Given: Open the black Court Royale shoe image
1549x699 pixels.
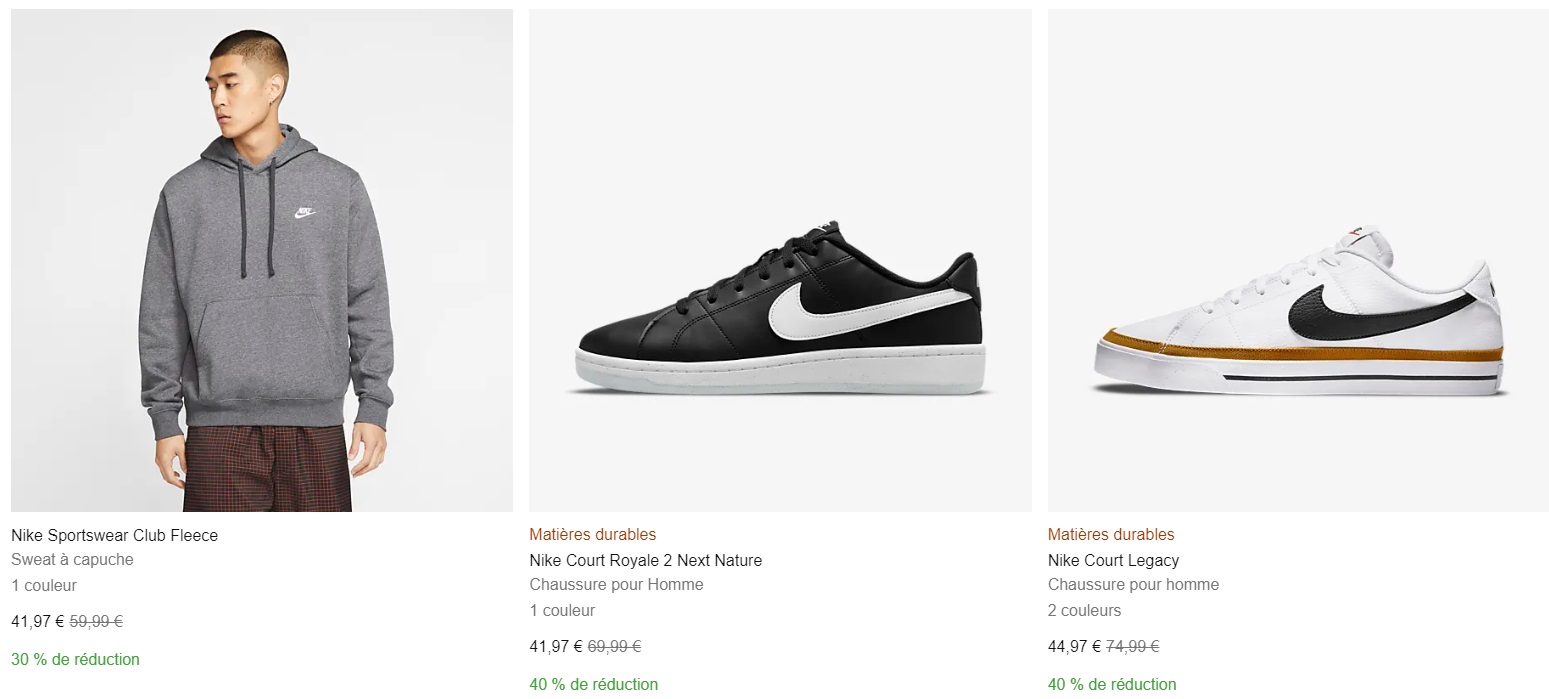Looking at the screenshot, I should [780, 260].
